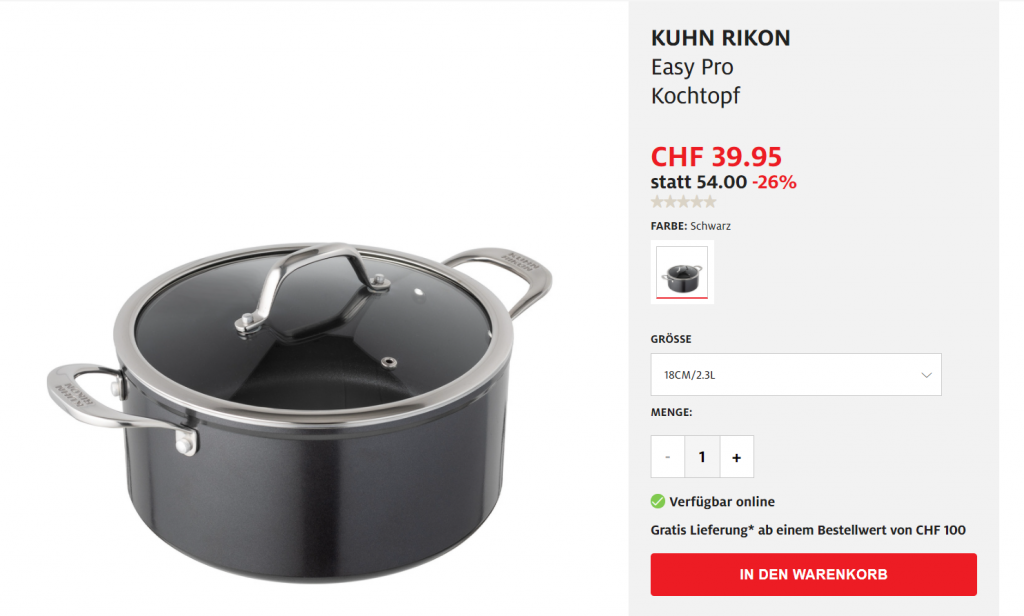This screenshot has width=1024, height=616.
Task: Click the KUHN RIKON brand heading
Action: pyautogui.click(x=720, y=38)
